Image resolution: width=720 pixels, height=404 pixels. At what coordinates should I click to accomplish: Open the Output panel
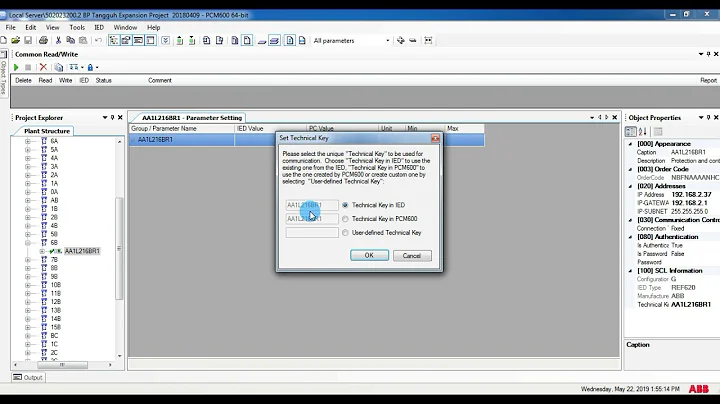(28, 377)
